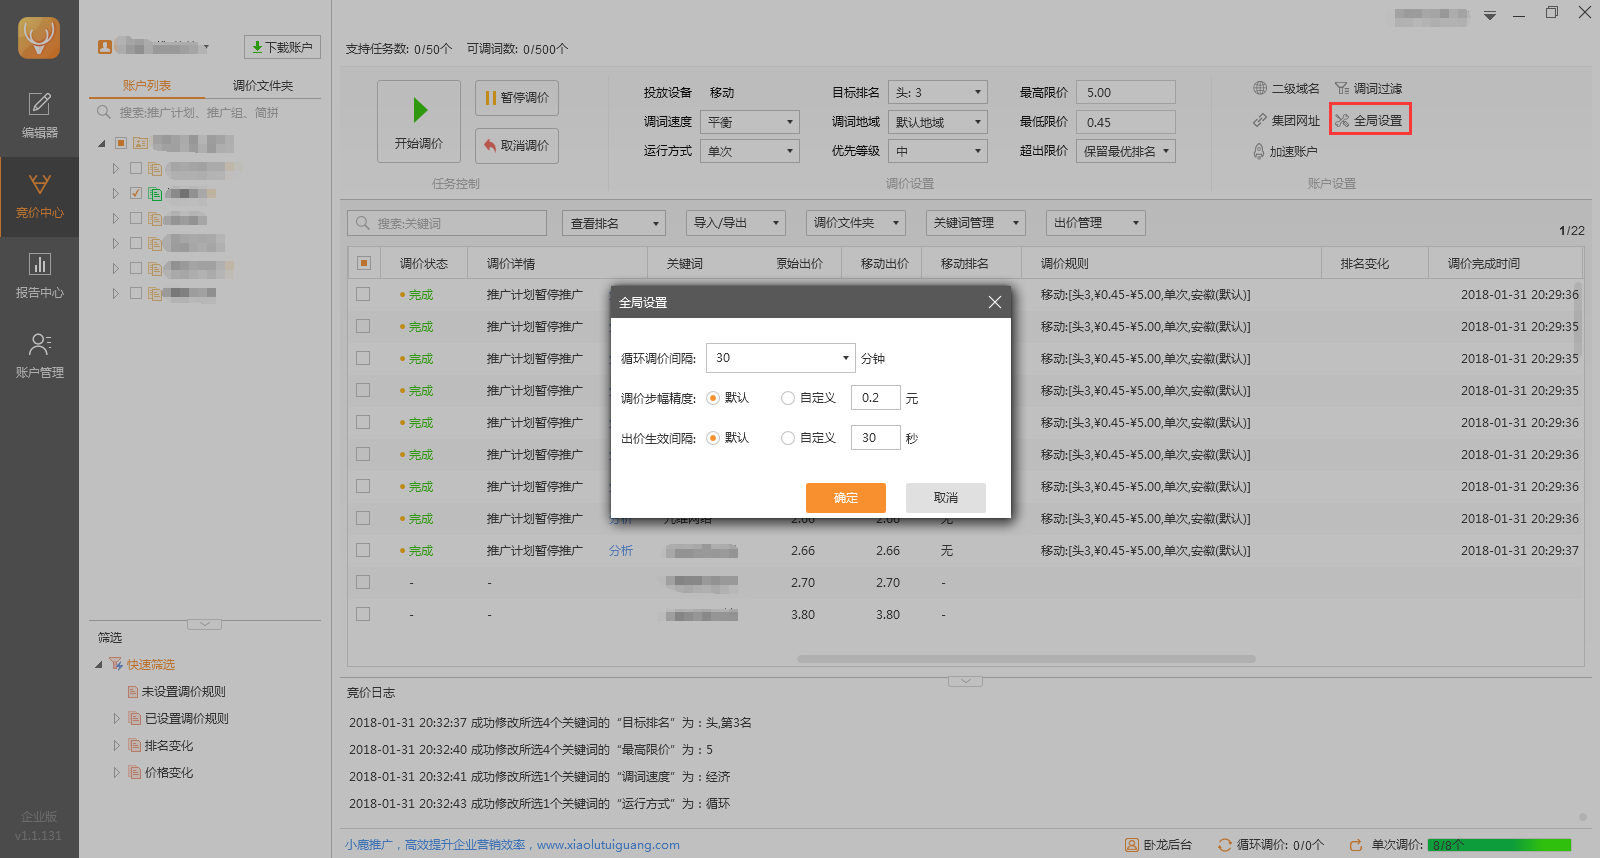Screen dimensions: 1600x858
Task: Click the 单次调价 green progress bar
Action: (1499, 845)
